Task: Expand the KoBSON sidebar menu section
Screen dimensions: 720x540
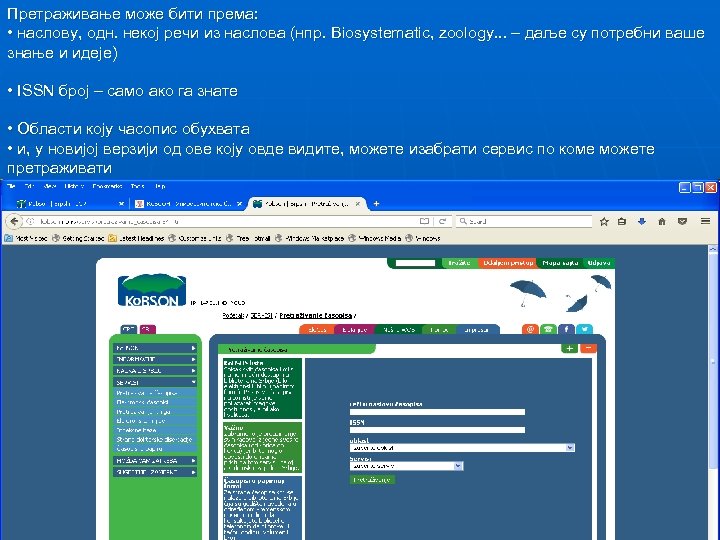Action: coord(155,348)
